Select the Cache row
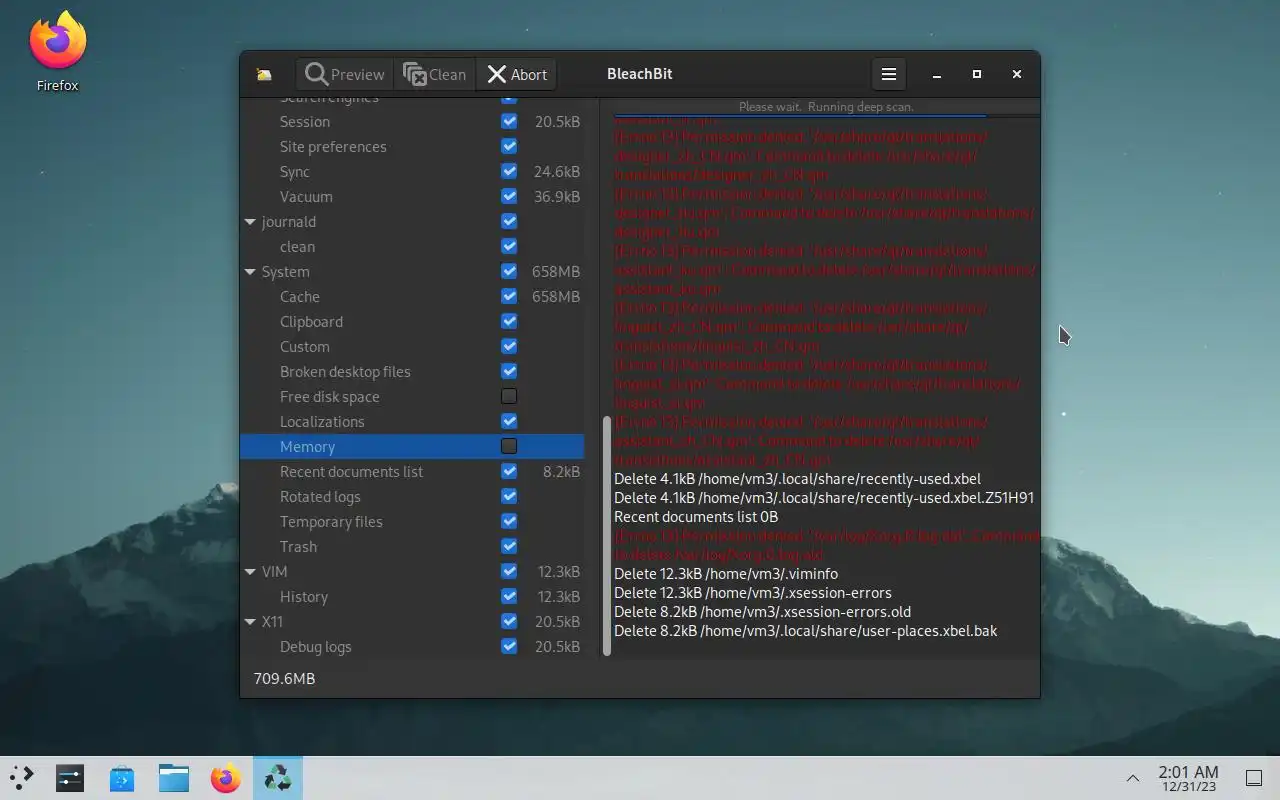Image resolution: width=1280 pixels, height=800 pixels. click(x=412, y=297)
